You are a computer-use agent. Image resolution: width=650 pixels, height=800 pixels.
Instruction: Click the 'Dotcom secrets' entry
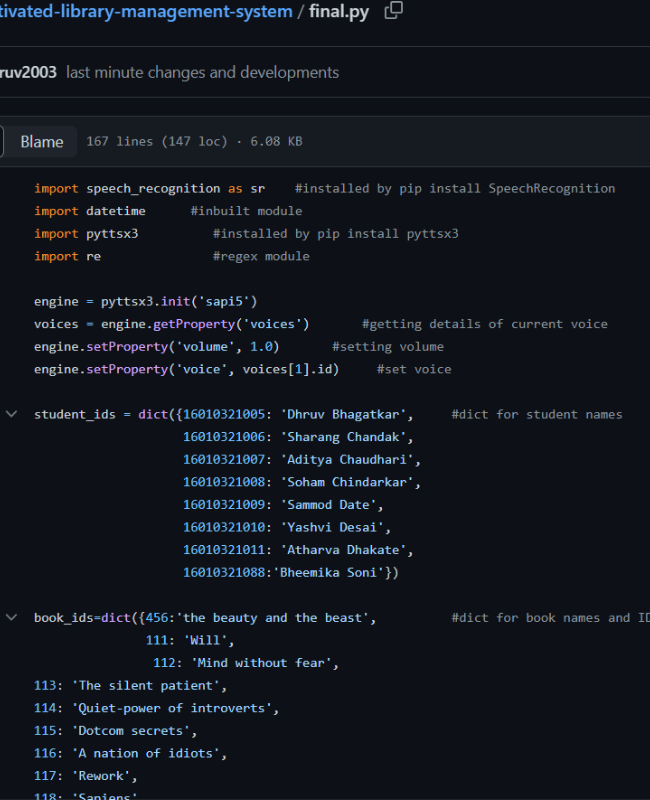(x=115, y=731)
